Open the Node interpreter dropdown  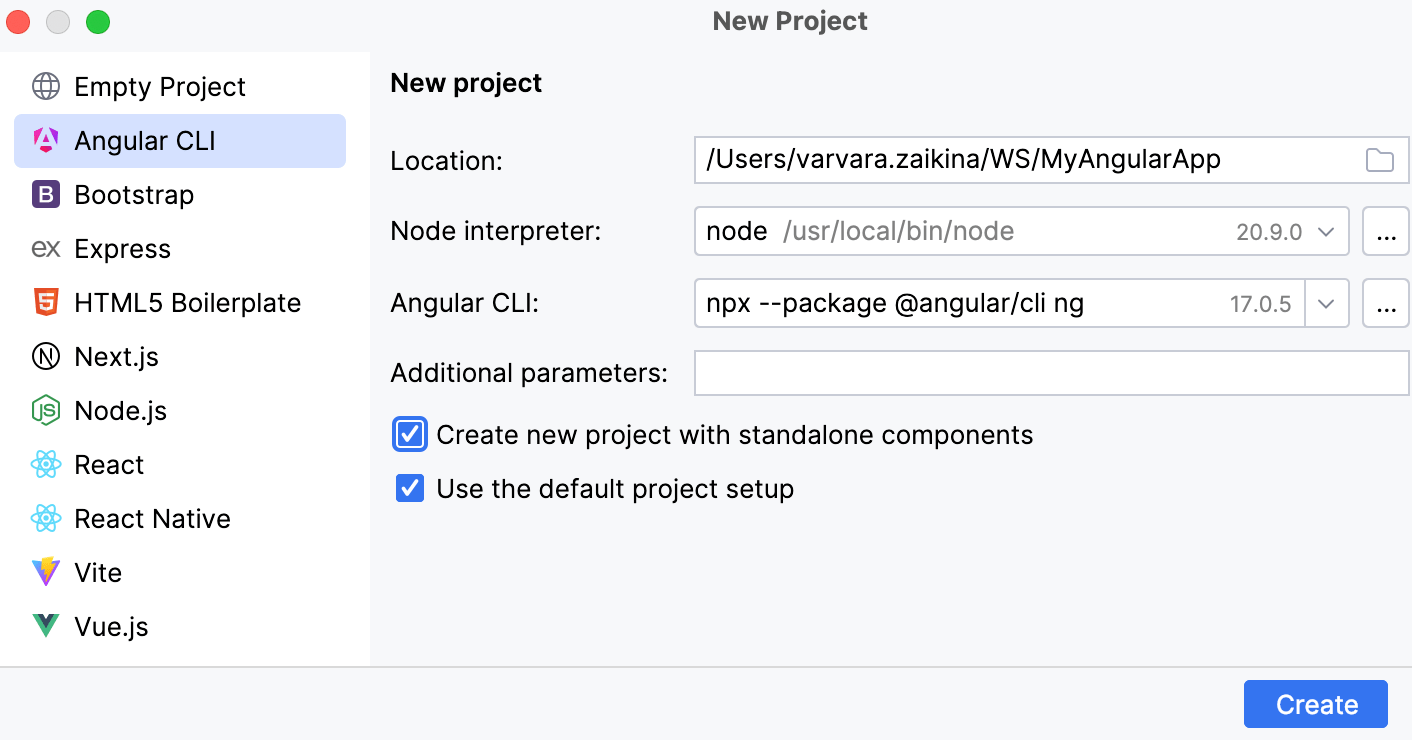click(x=1327, y=231)
